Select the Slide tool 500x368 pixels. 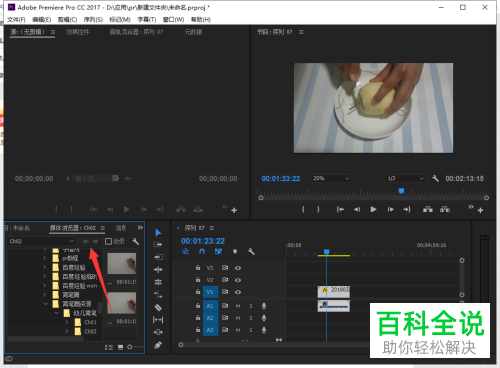(x=158, y=332)
